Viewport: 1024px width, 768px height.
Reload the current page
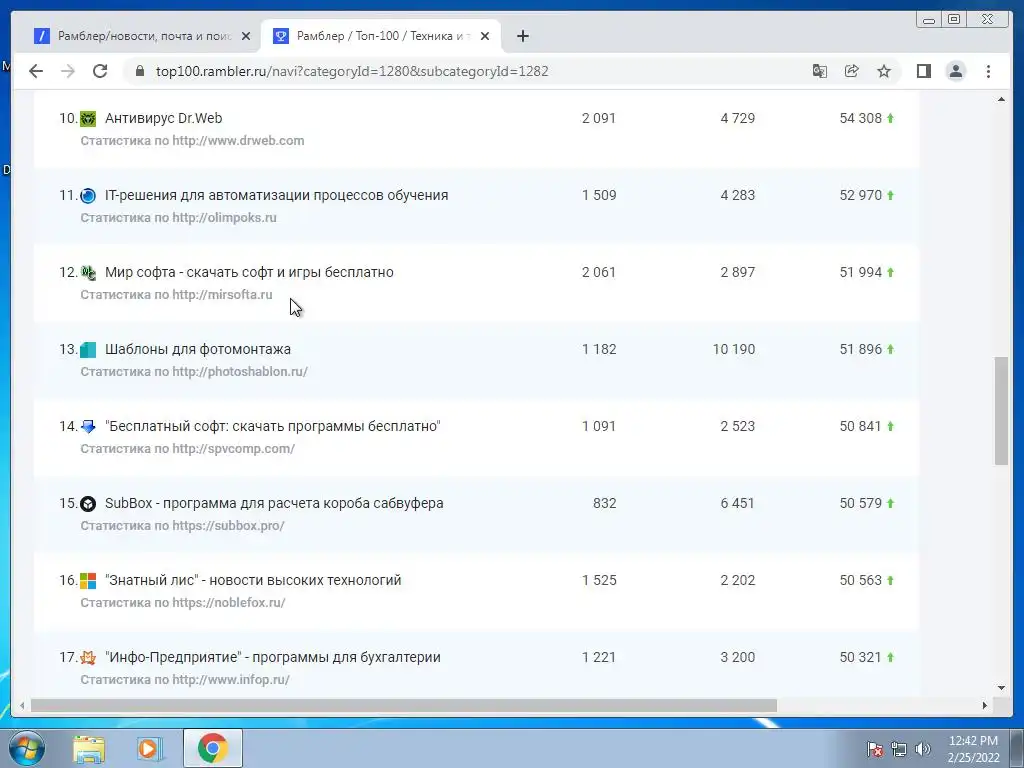(100, 71)
